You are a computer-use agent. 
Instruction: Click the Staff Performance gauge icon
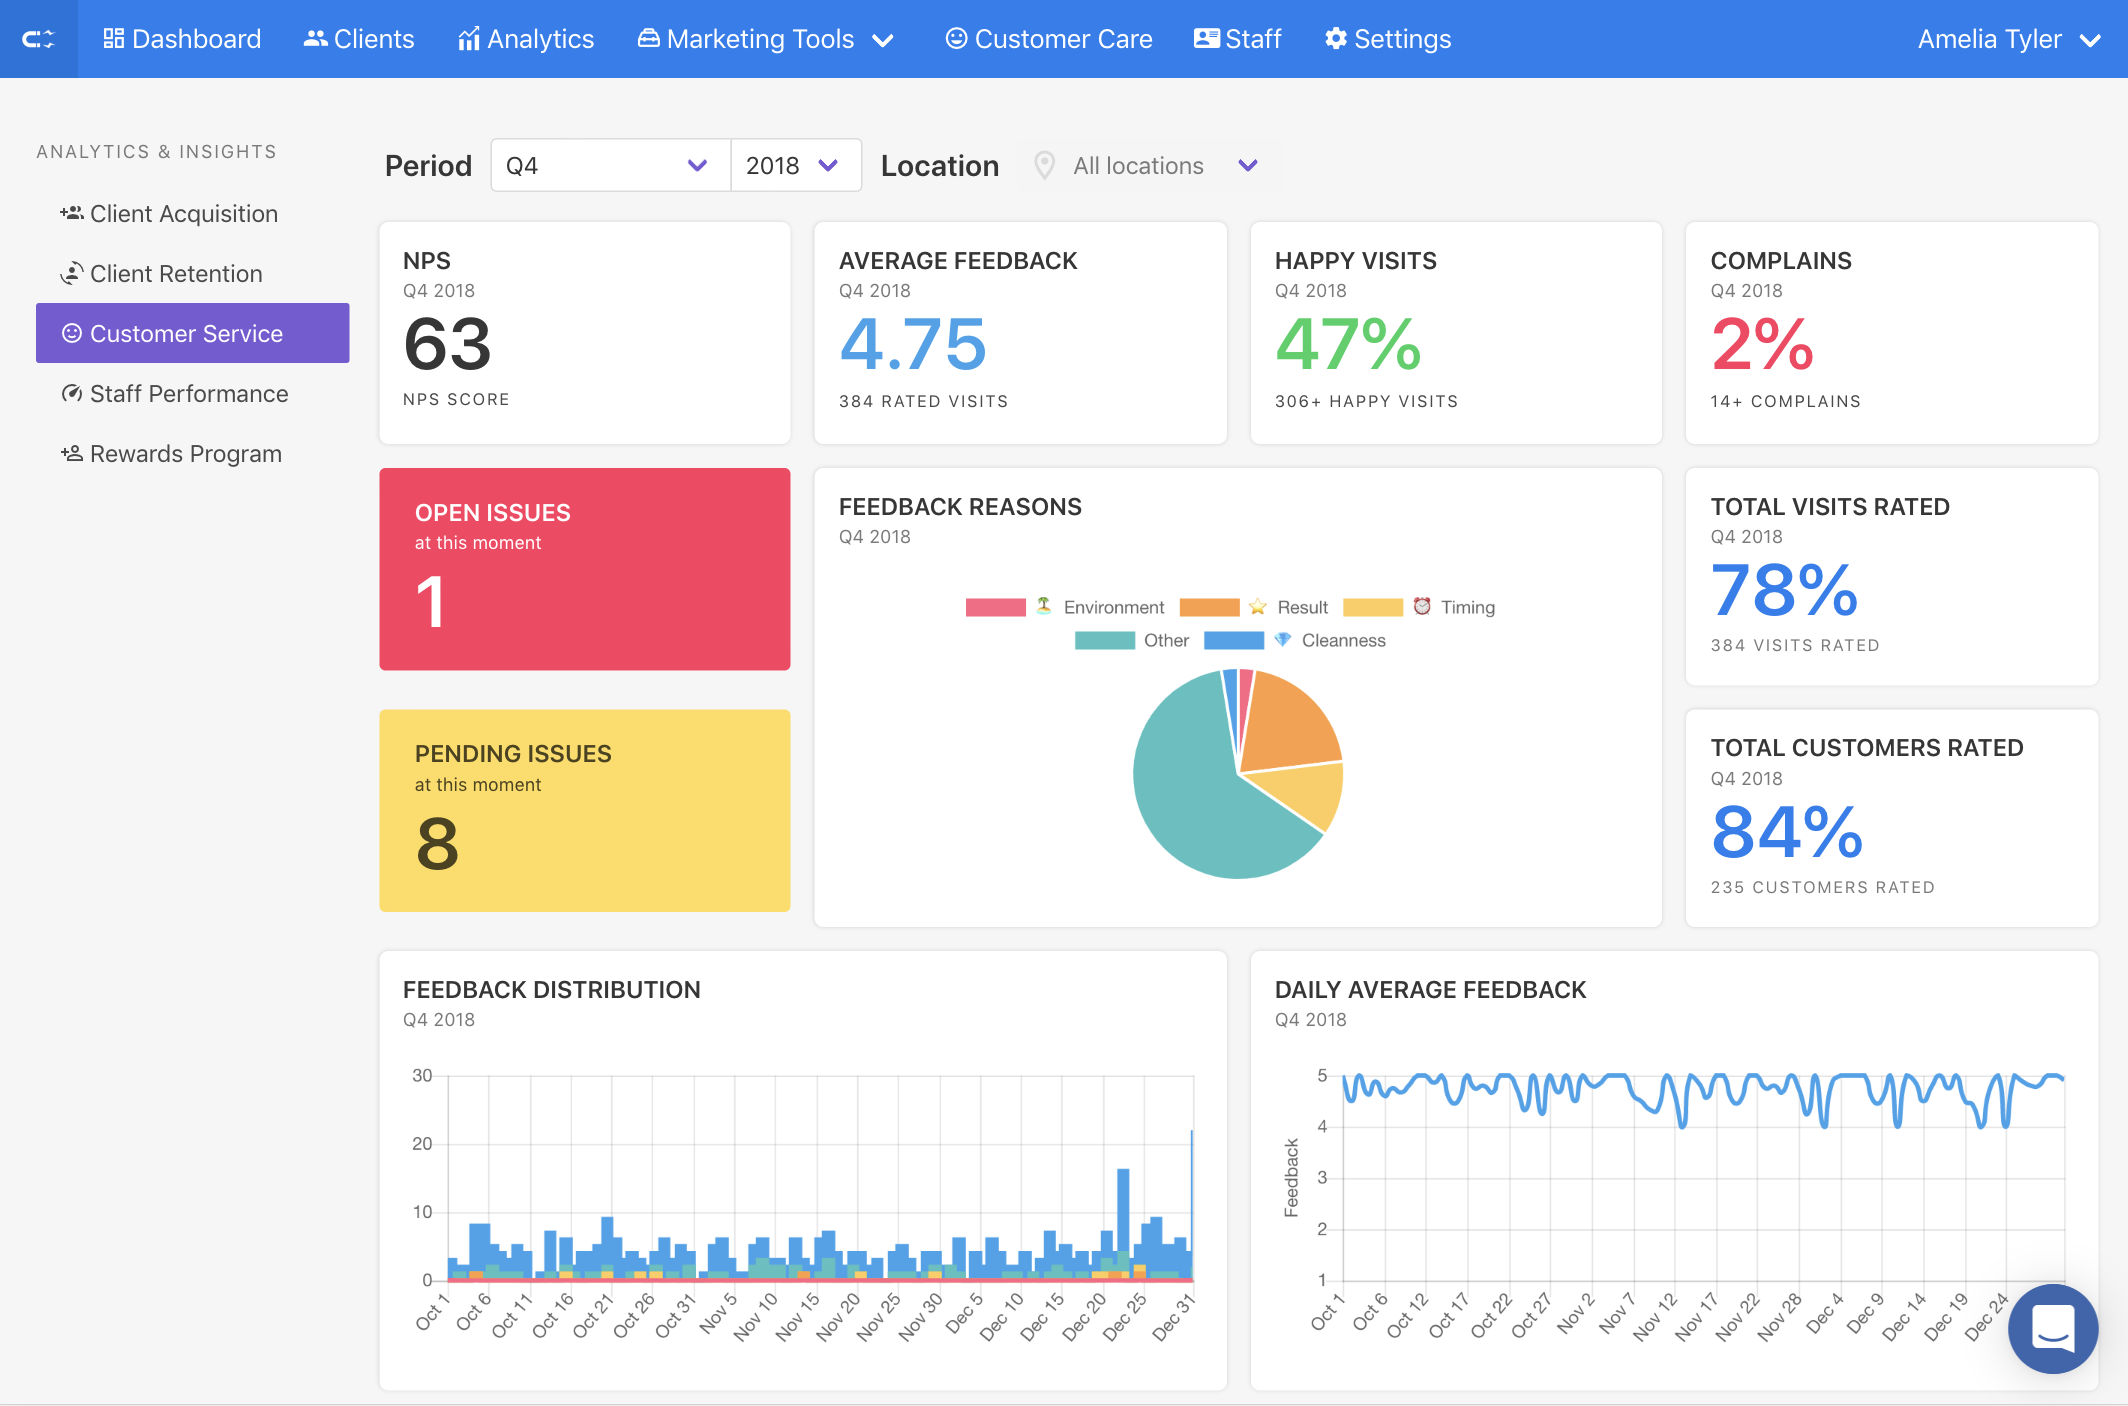pyautogui.click(x=71, y=394)
